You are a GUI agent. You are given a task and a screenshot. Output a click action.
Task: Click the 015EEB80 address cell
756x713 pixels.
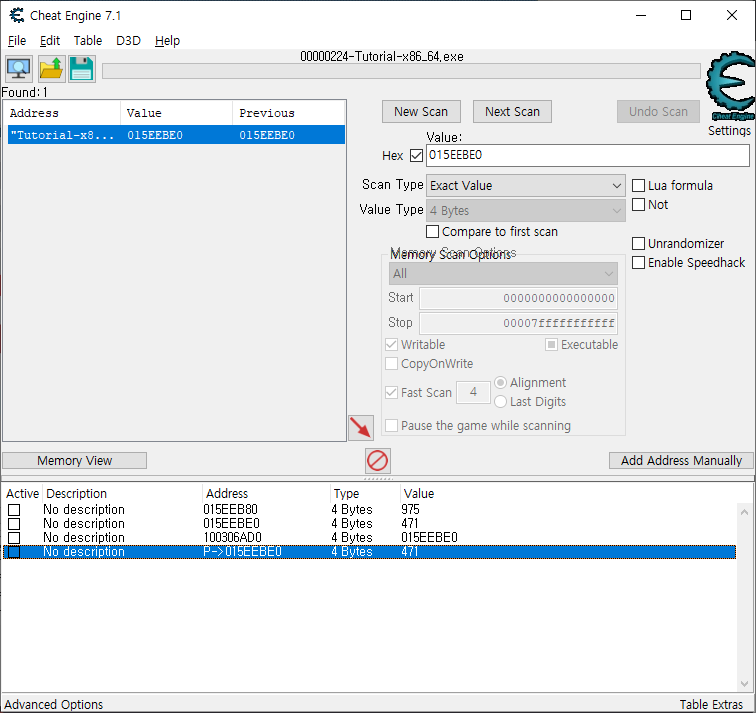click(x=230, y=510)
